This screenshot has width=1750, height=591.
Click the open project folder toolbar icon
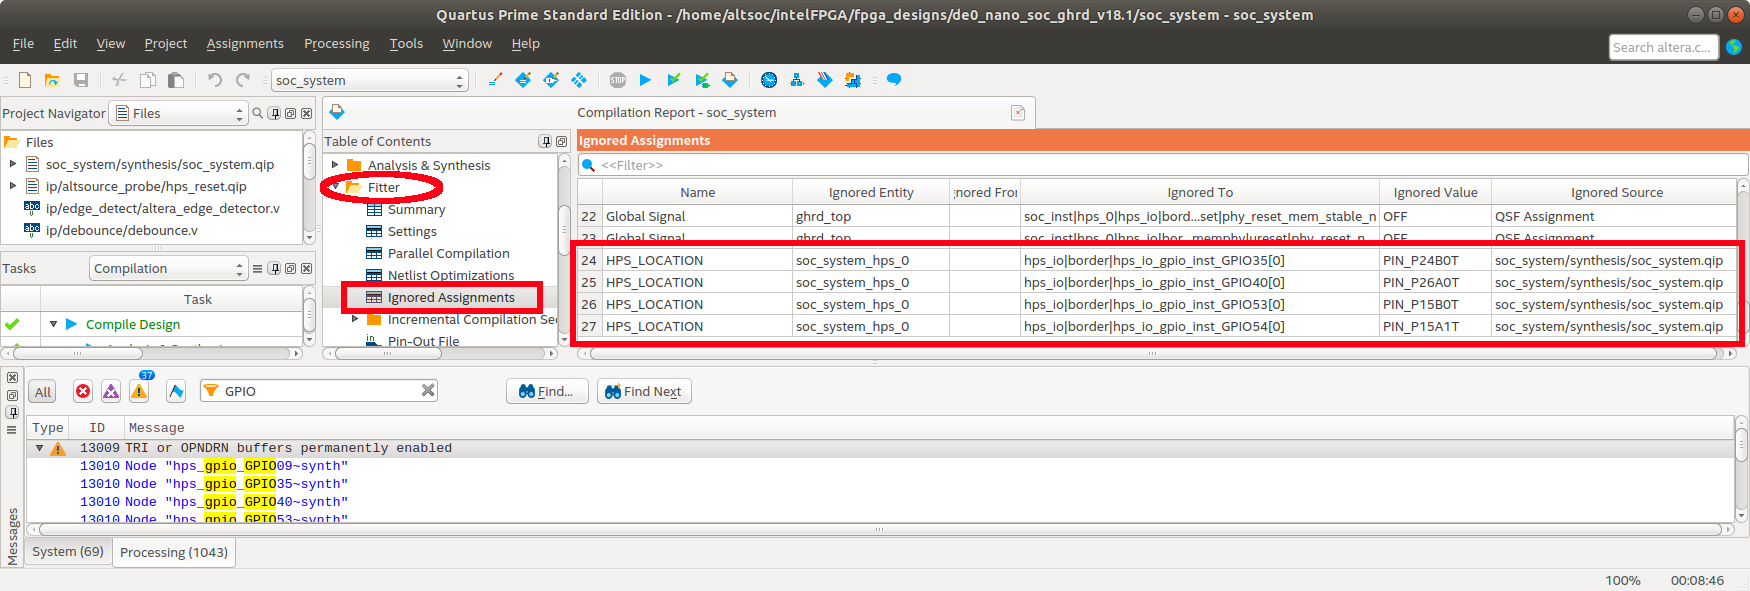52,80
